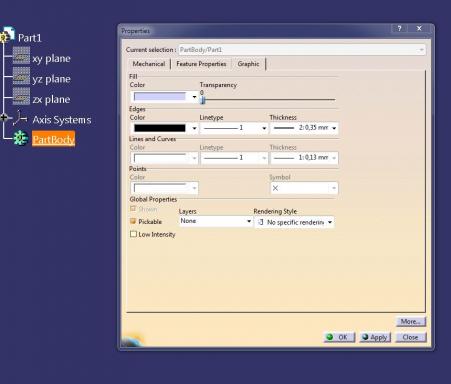Select the PartBody tree item label
This screenshot has width=451, height=384.
pos(53,139)
